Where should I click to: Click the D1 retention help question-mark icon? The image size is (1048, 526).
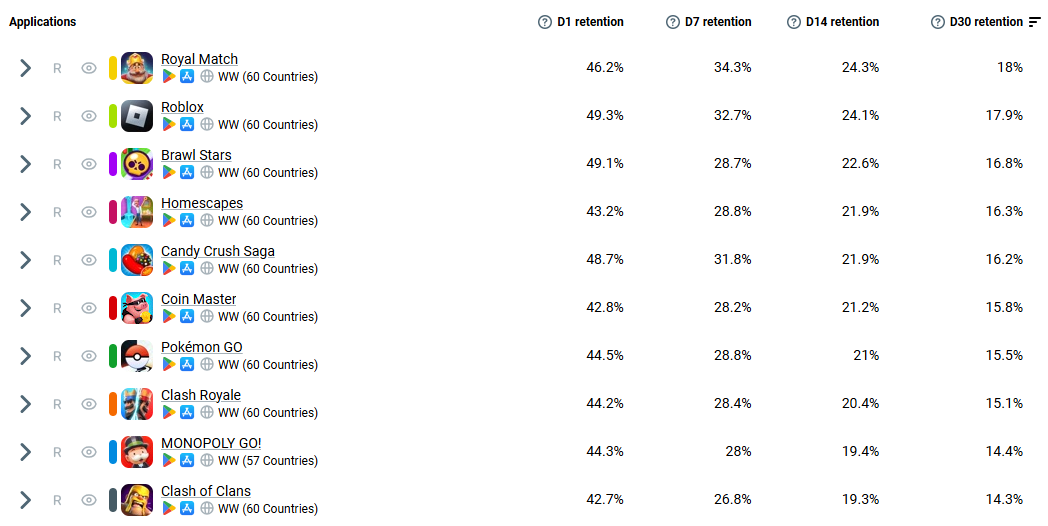(x=545, y=22)
